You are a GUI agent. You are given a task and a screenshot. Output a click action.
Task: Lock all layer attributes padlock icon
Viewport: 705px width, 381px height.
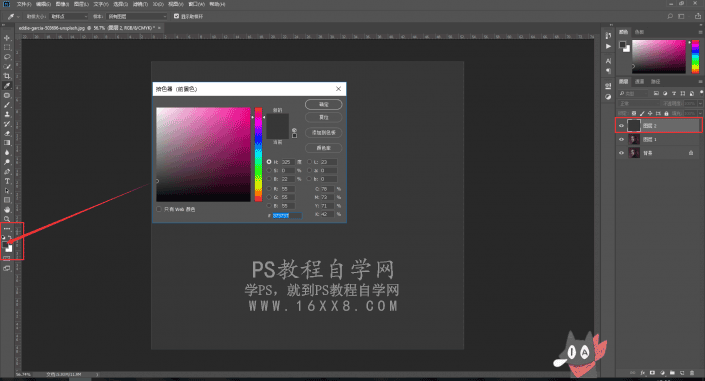[666, 113]
